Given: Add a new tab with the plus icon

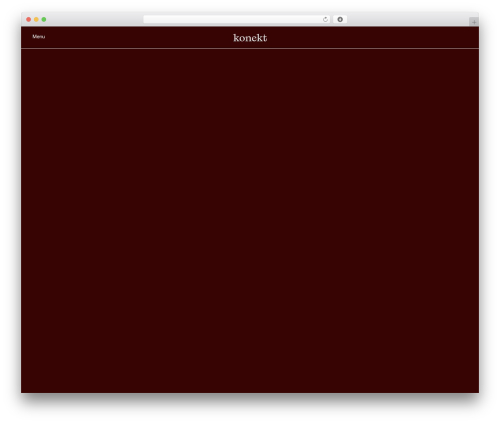Looking at the screenshot, I should pos(474,22).
